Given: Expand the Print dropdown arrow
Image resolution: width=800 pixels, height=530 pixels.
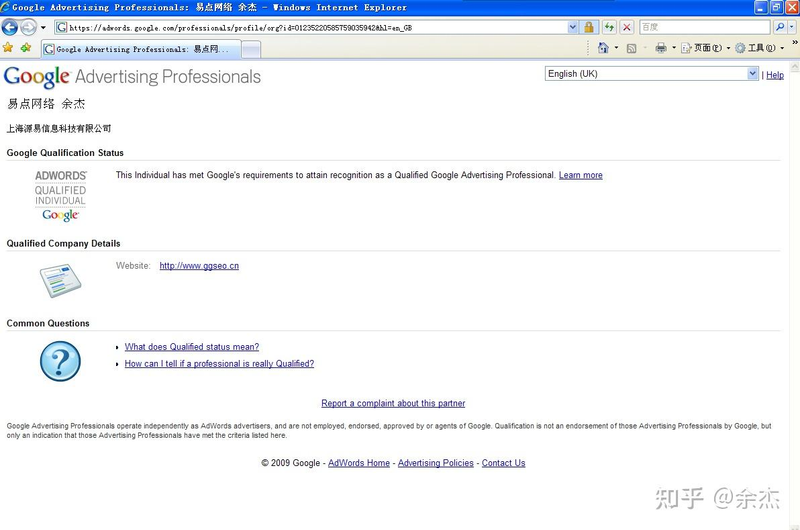Looking at the screenshot, I should click(674, 48).
